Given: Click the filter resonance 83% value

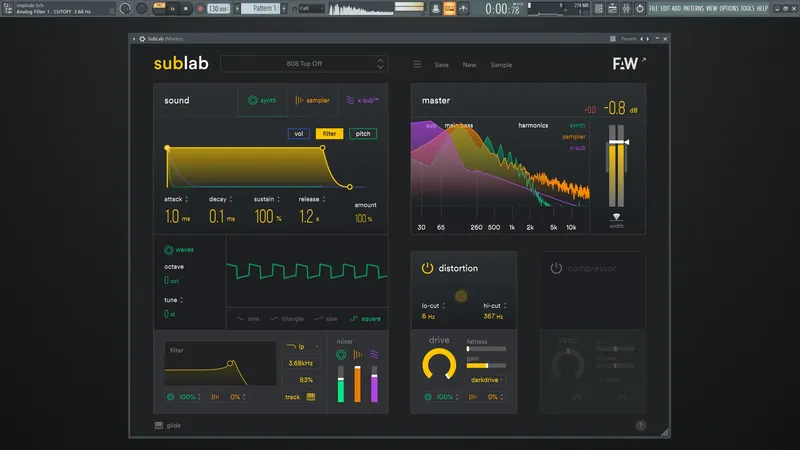Looking at the screenshot, I should coord(306,380).
